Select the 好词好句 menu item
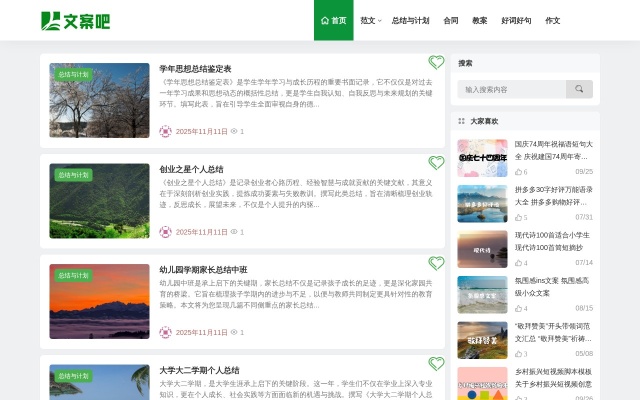The width and height of the screenshot is (640, 400). (x=516, y=20)
